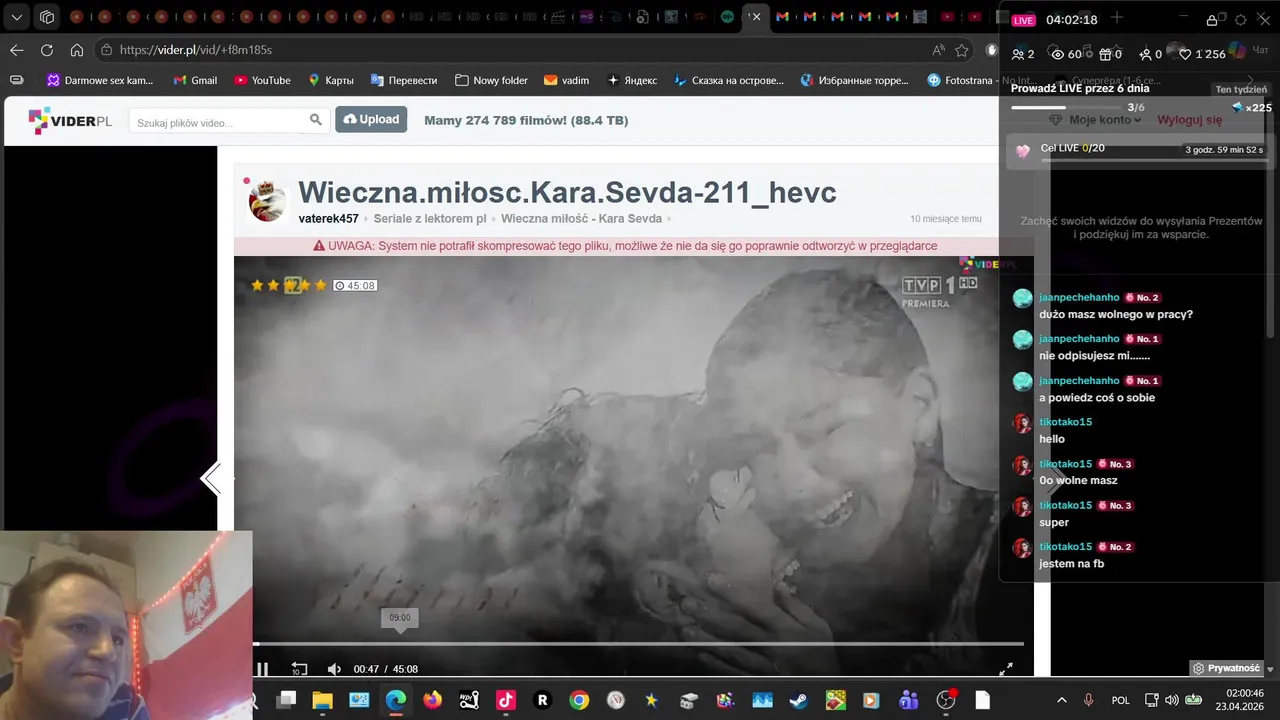Open 'Darmowe sex kam...' bookmark

(100, 80)
